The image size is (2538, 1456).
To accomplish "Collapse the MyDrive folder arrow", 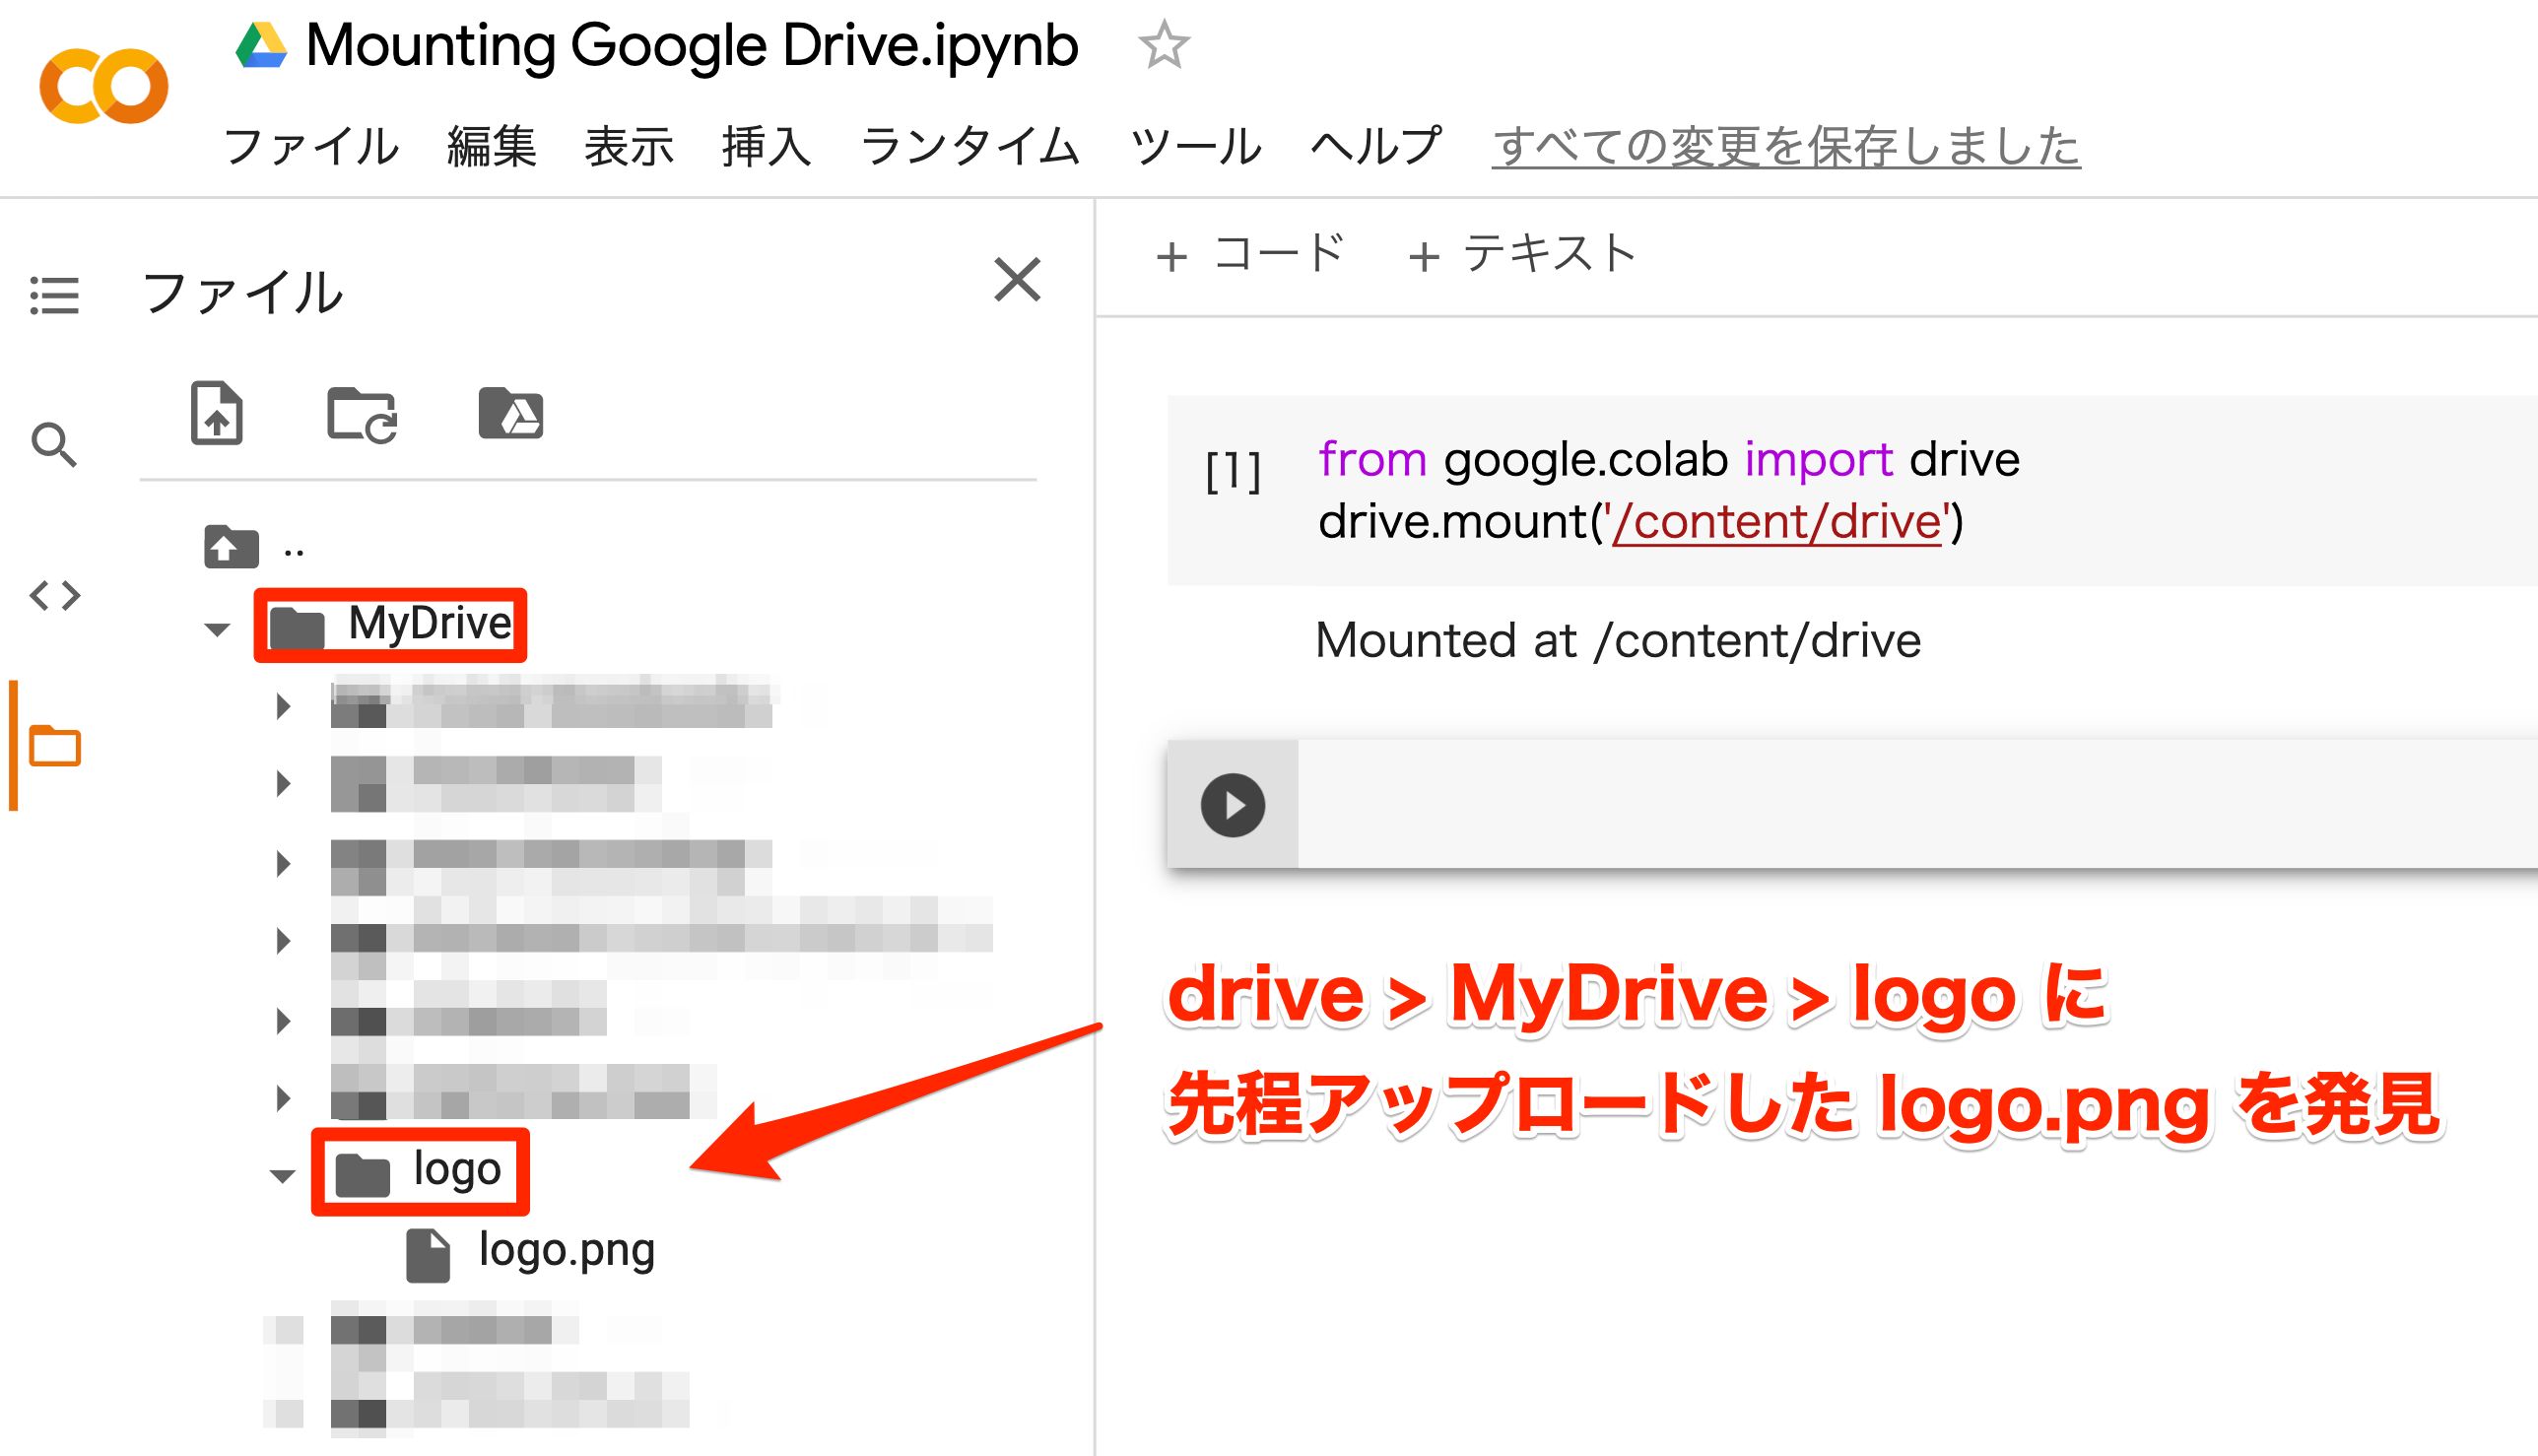I will coord(217,629).
